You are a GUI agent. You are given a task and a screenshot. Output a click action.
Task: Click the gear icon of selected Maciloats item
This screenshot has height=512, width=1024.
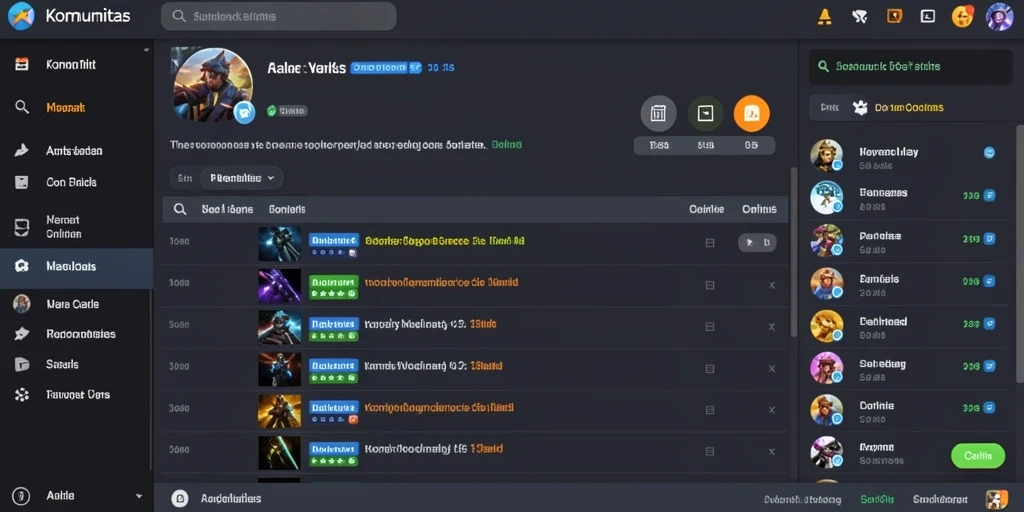coord(22,266)
